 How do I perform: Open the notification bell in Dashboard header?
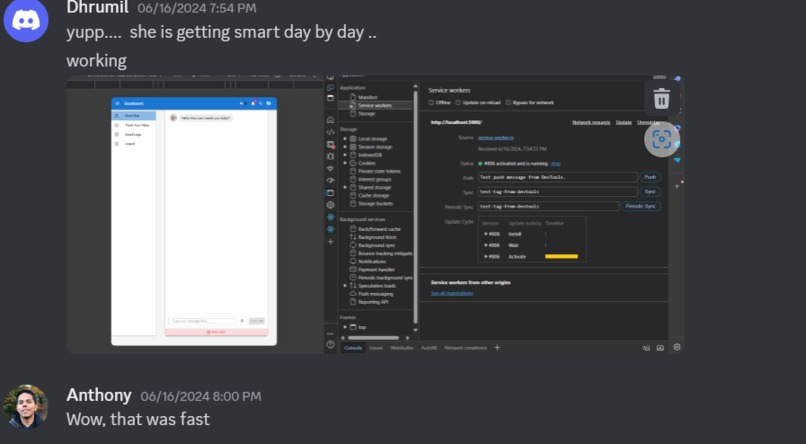[253, 103]
